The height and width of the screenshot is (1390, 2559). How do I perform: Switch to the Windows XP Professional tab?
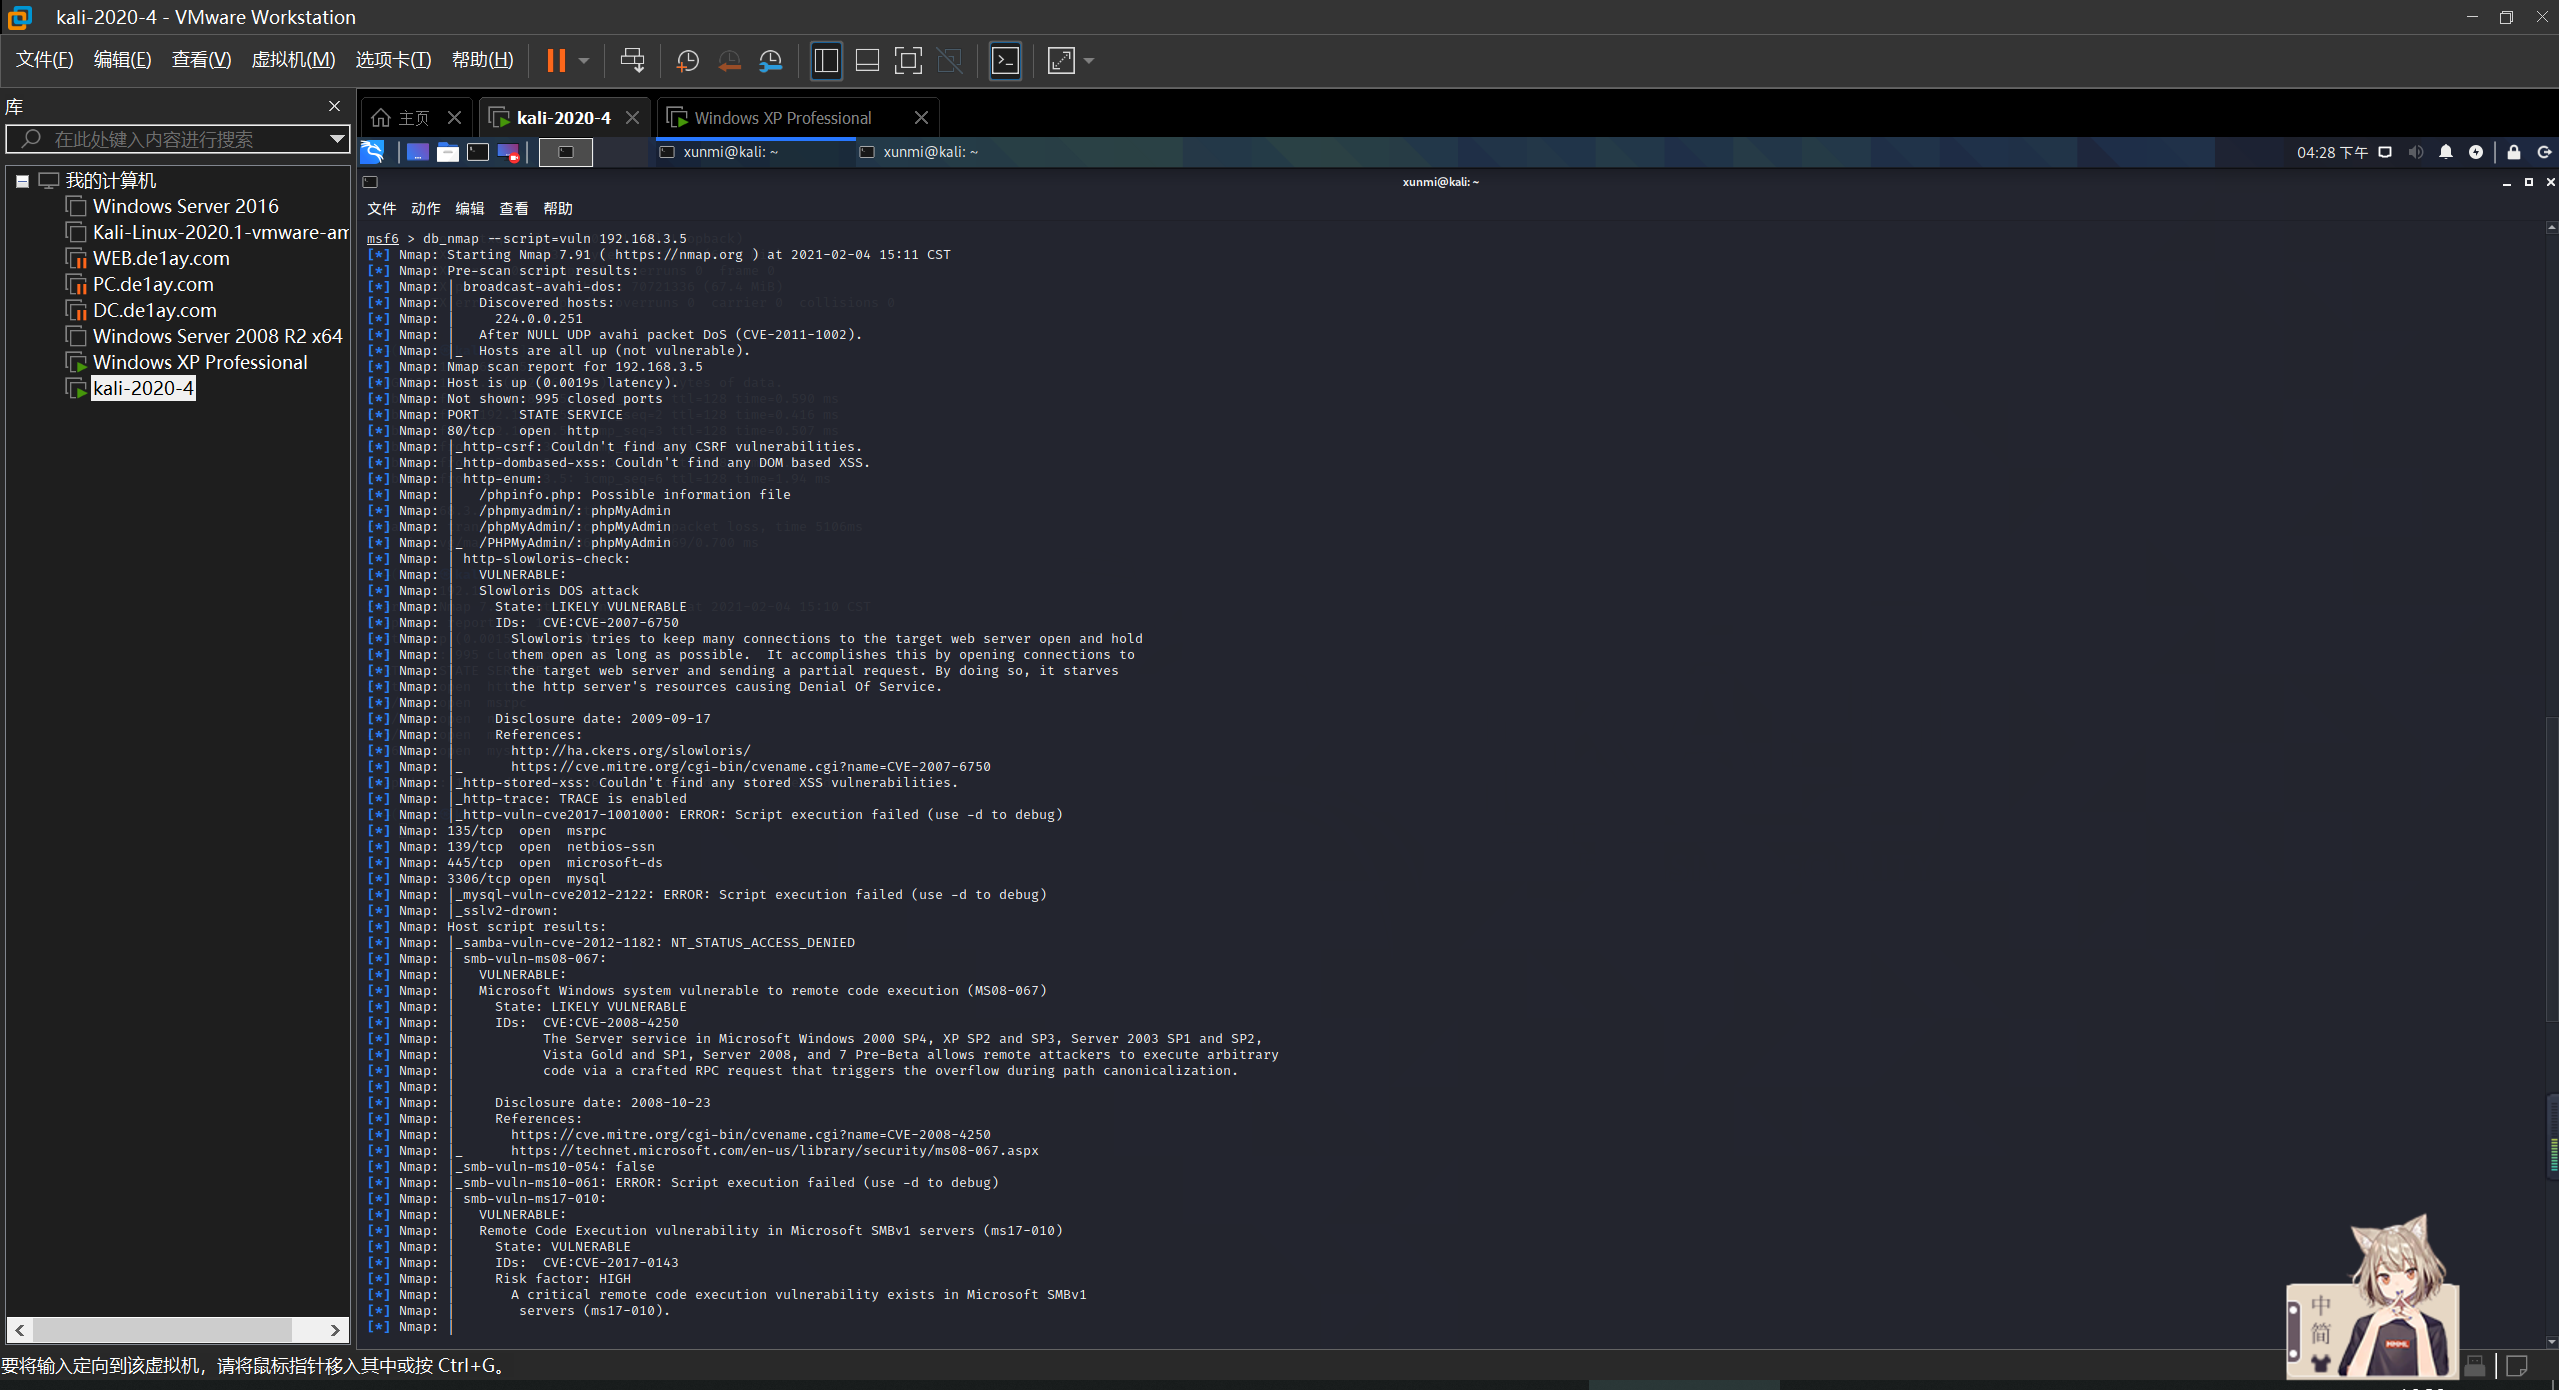tap(782, 117)
